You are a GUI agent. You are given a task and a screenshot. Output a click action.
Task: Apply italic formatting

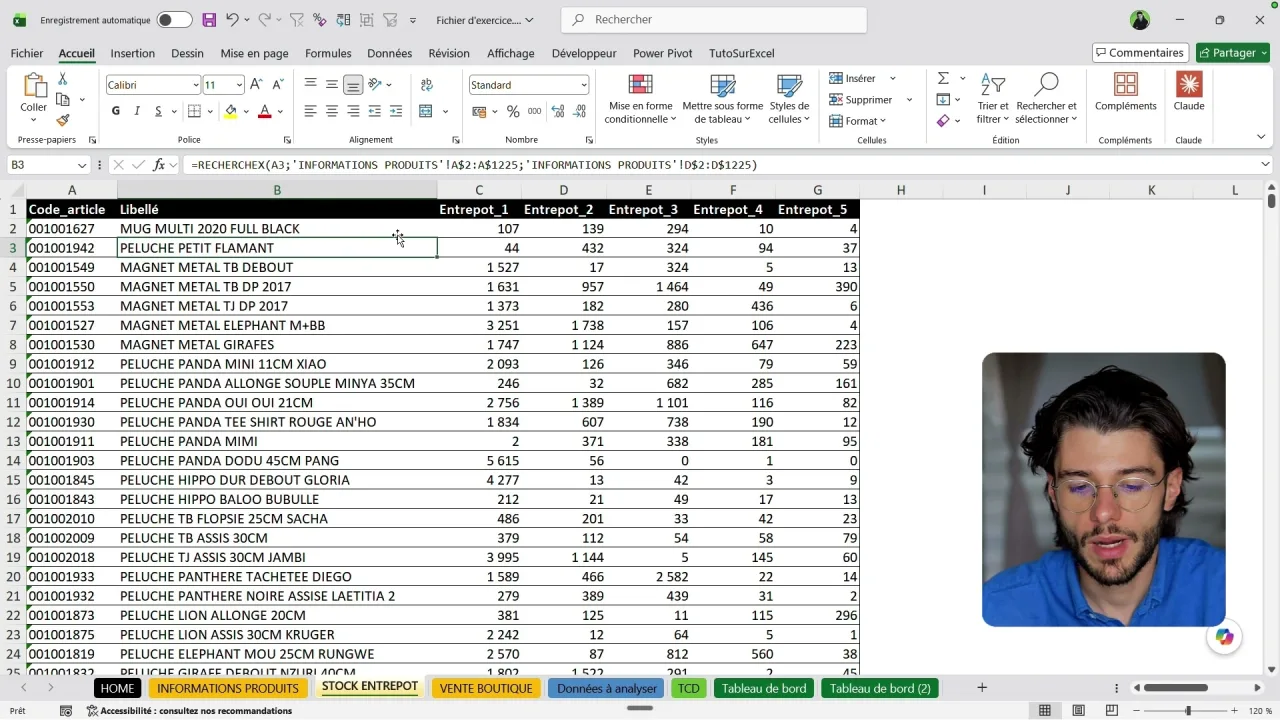click(x=137, y=111)
